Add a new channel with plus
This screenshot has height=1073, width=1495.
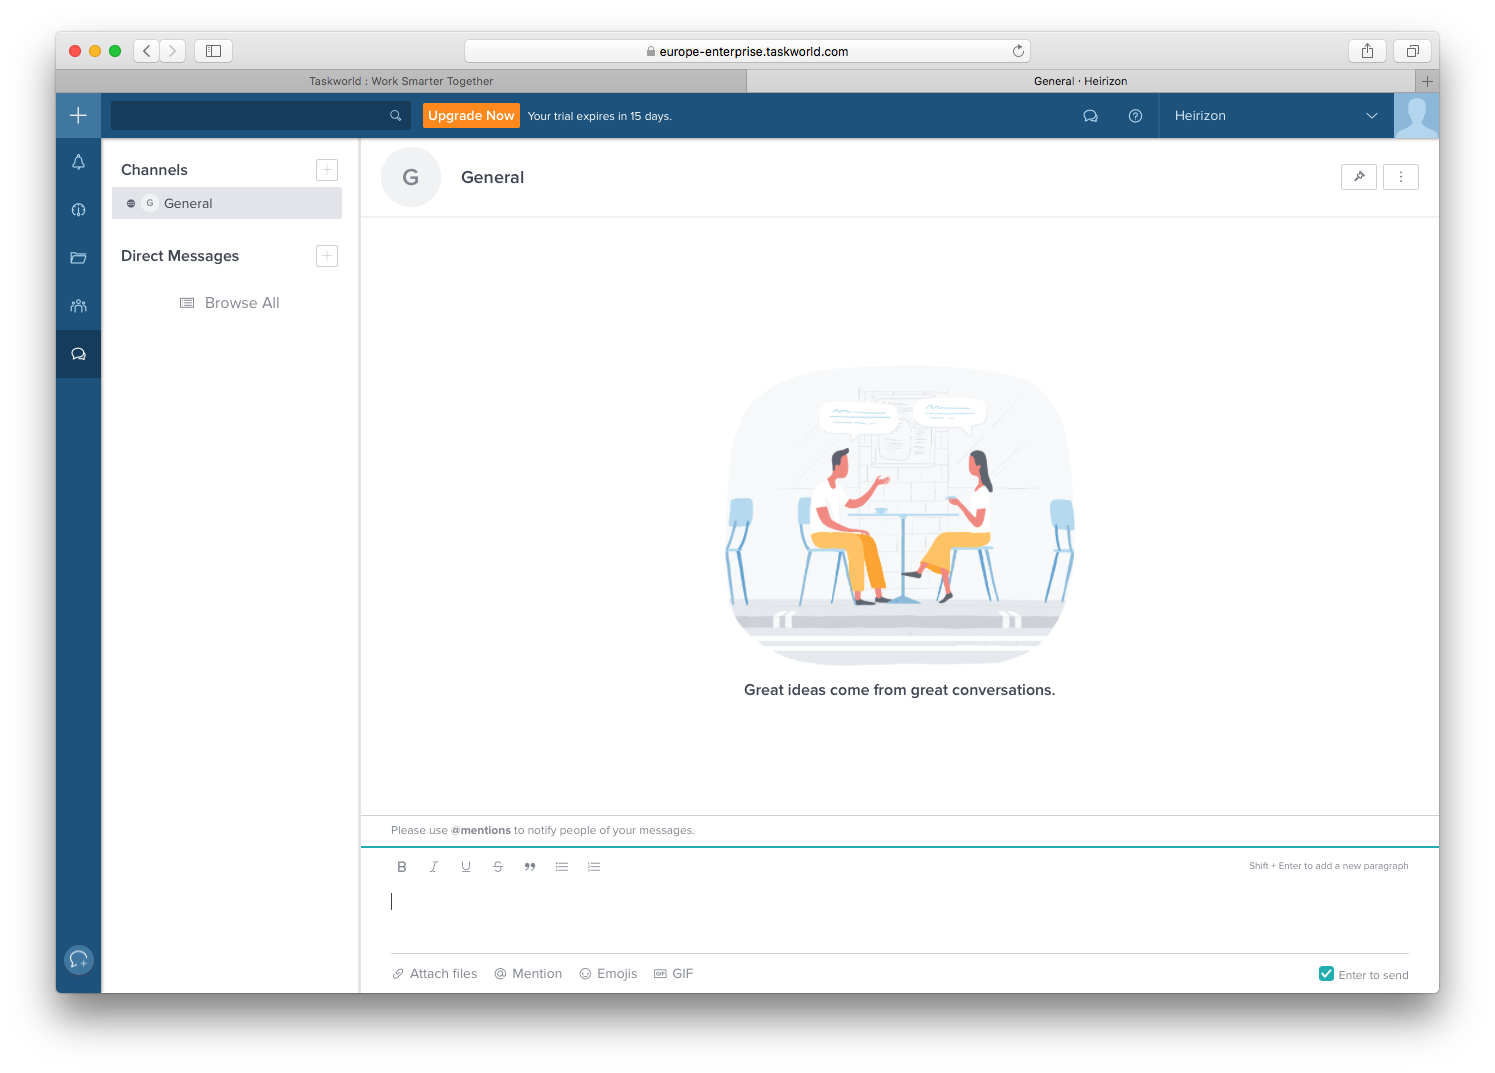tap(327, 170)
